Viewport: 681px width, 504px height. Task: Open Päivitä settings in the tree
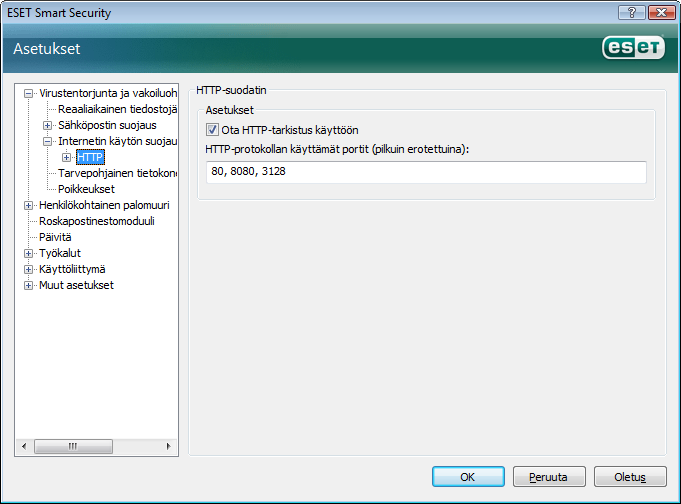point(55,237)
